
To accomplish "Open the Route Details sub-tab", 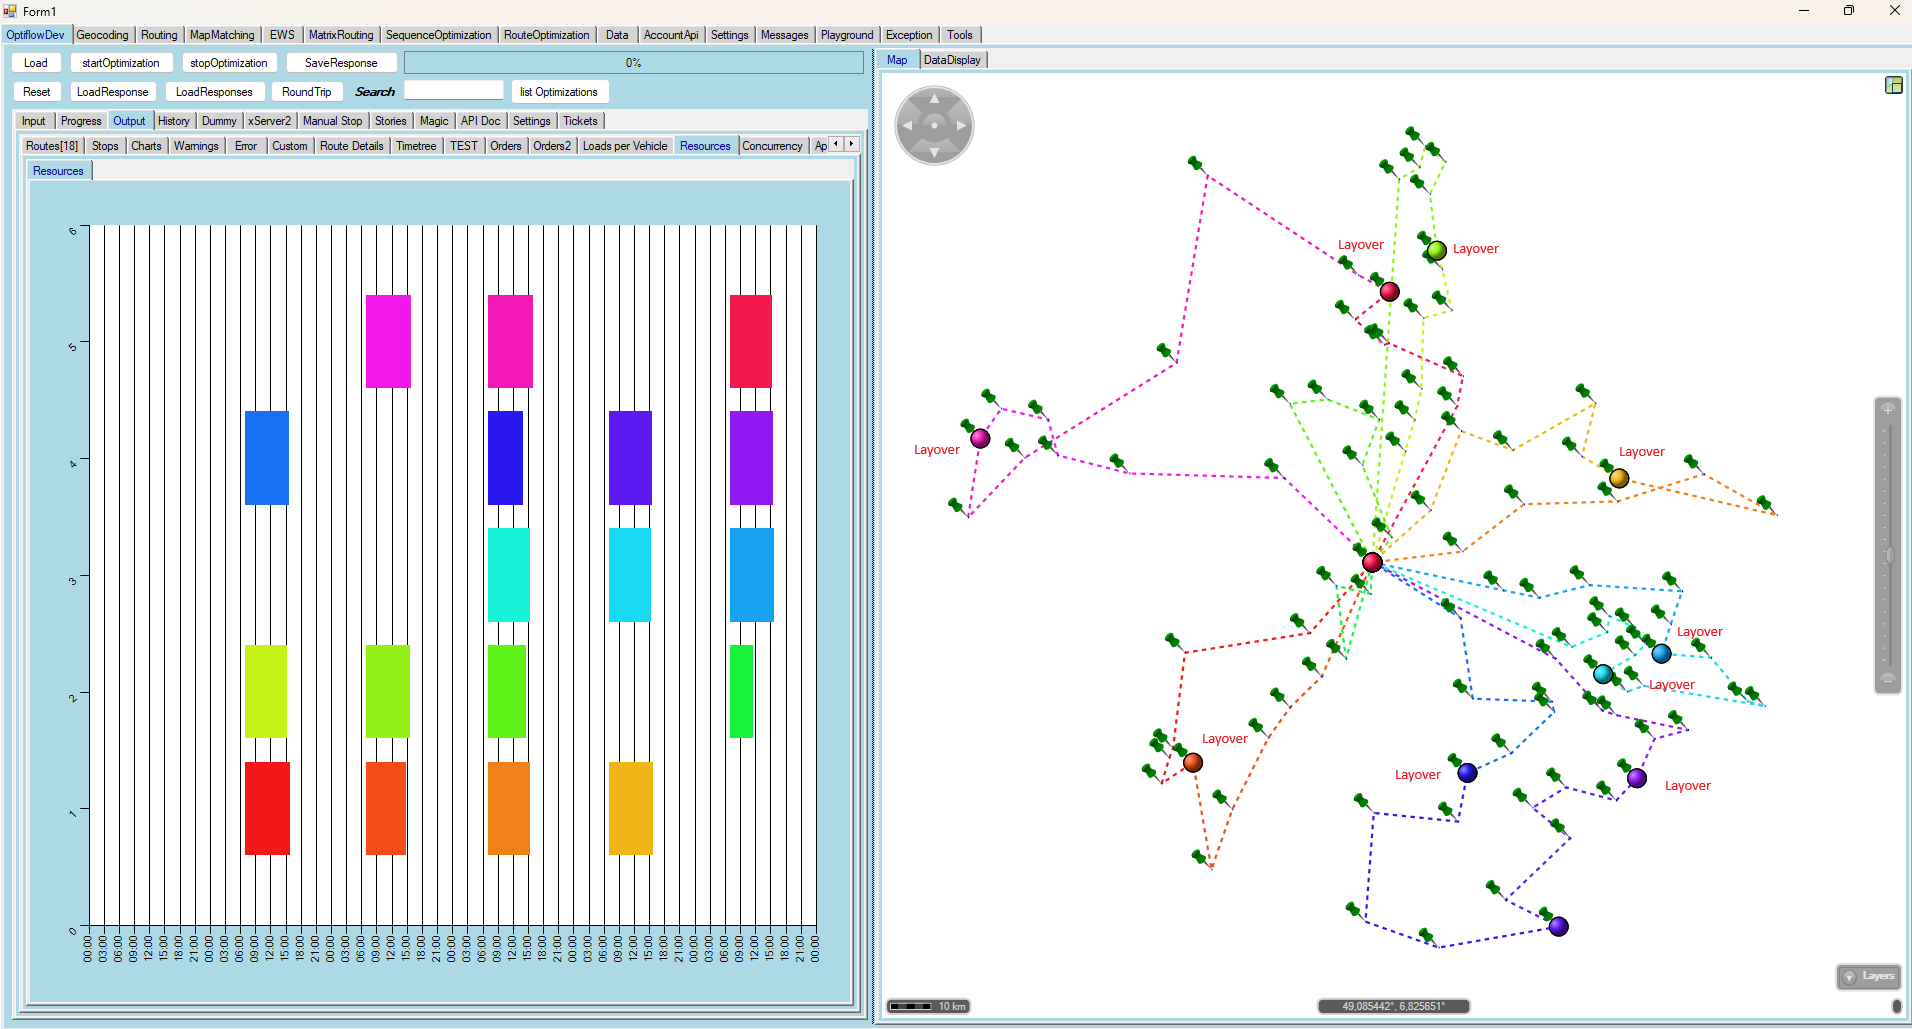I will click(351, 146).
